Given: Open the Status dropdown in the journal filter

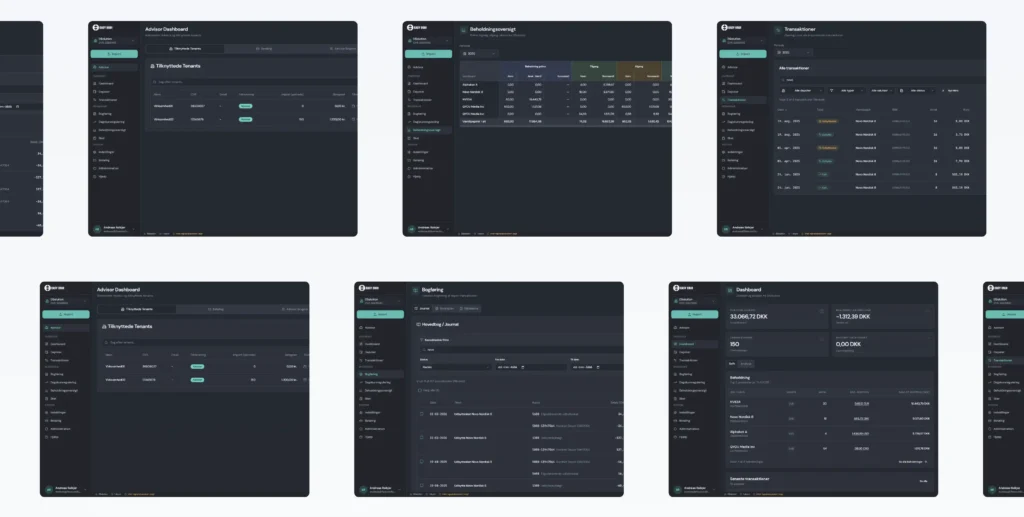Looking at the screenshot, I should coord(455,367).
